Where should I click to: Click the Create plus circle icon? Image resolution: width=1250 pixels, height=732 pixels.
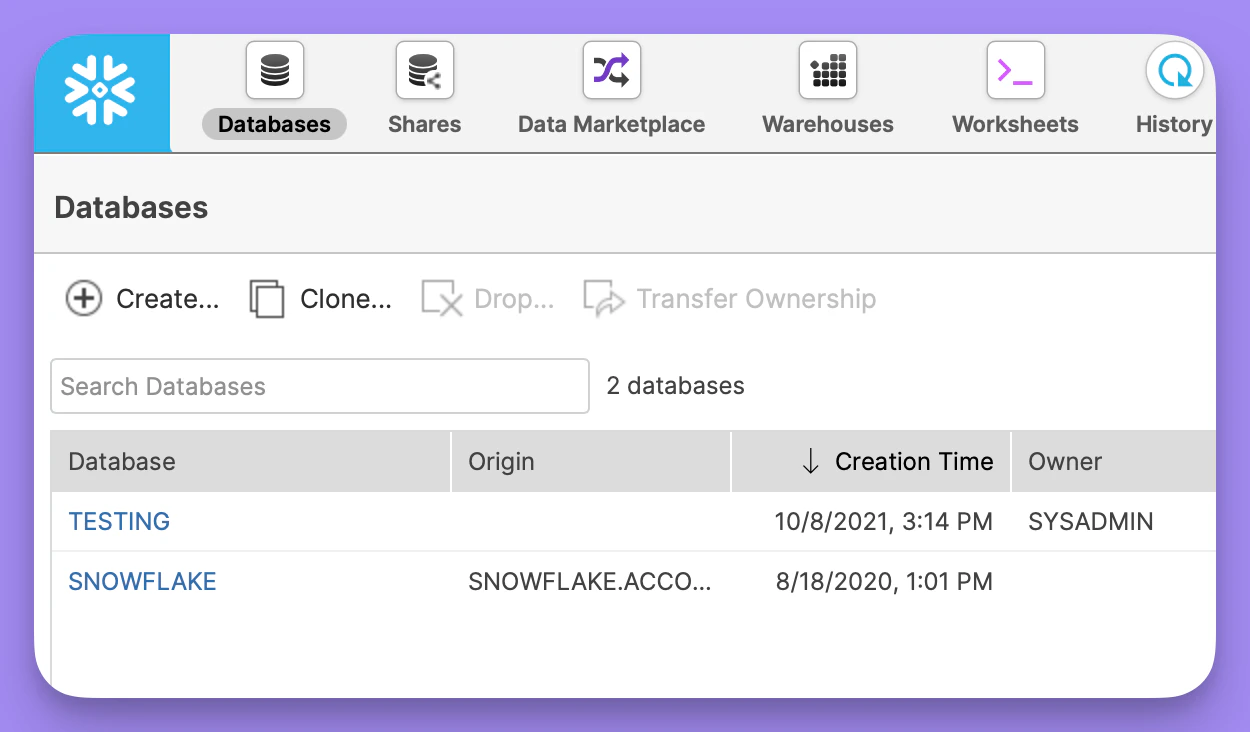pyautogui.click(x=84, y=298)
